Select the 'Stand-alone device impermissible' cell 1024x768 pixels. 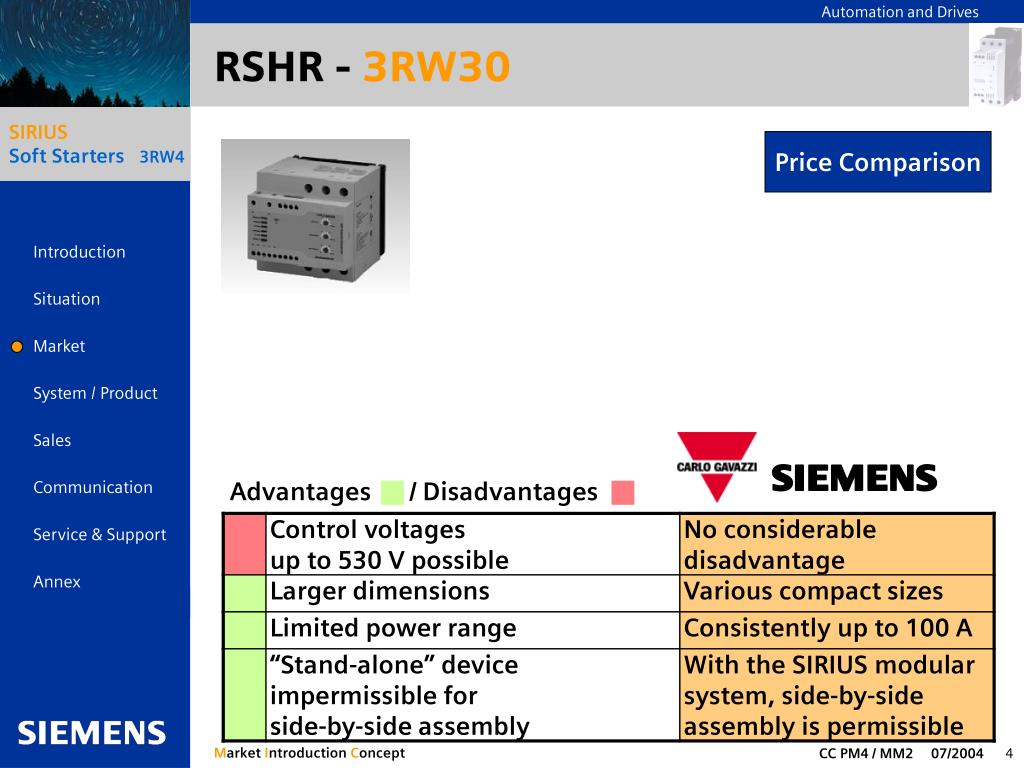(473, 694)
